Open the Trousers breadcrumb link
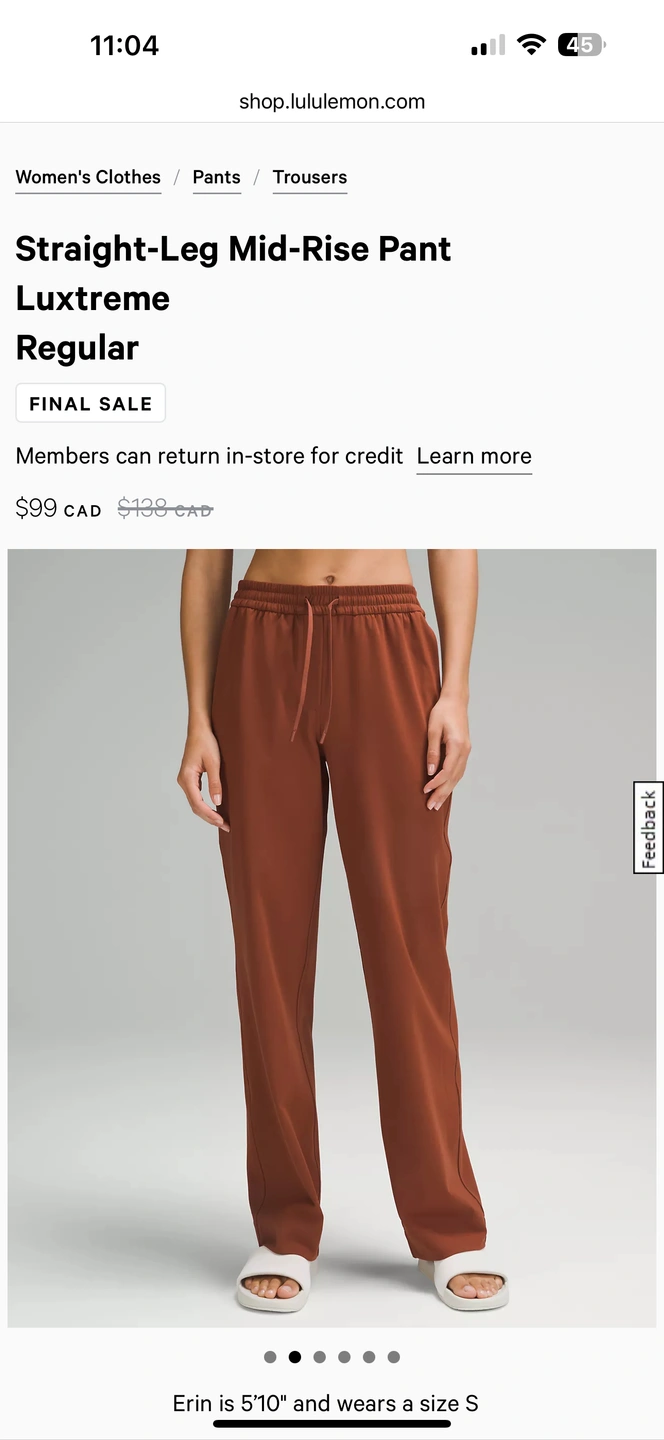 coord(310,177)
